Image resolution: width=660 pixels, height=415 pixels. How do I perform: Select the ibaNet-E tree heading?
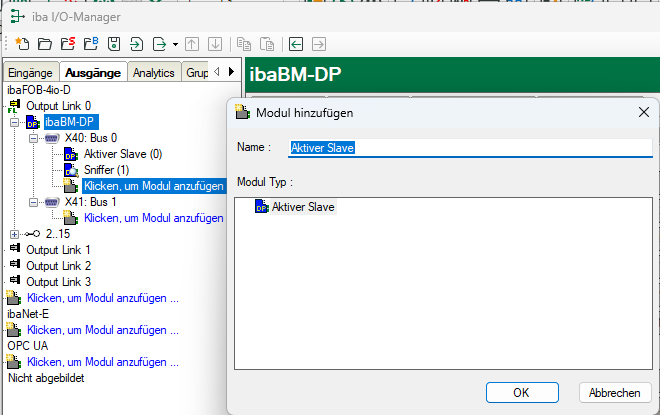point(28,314)
